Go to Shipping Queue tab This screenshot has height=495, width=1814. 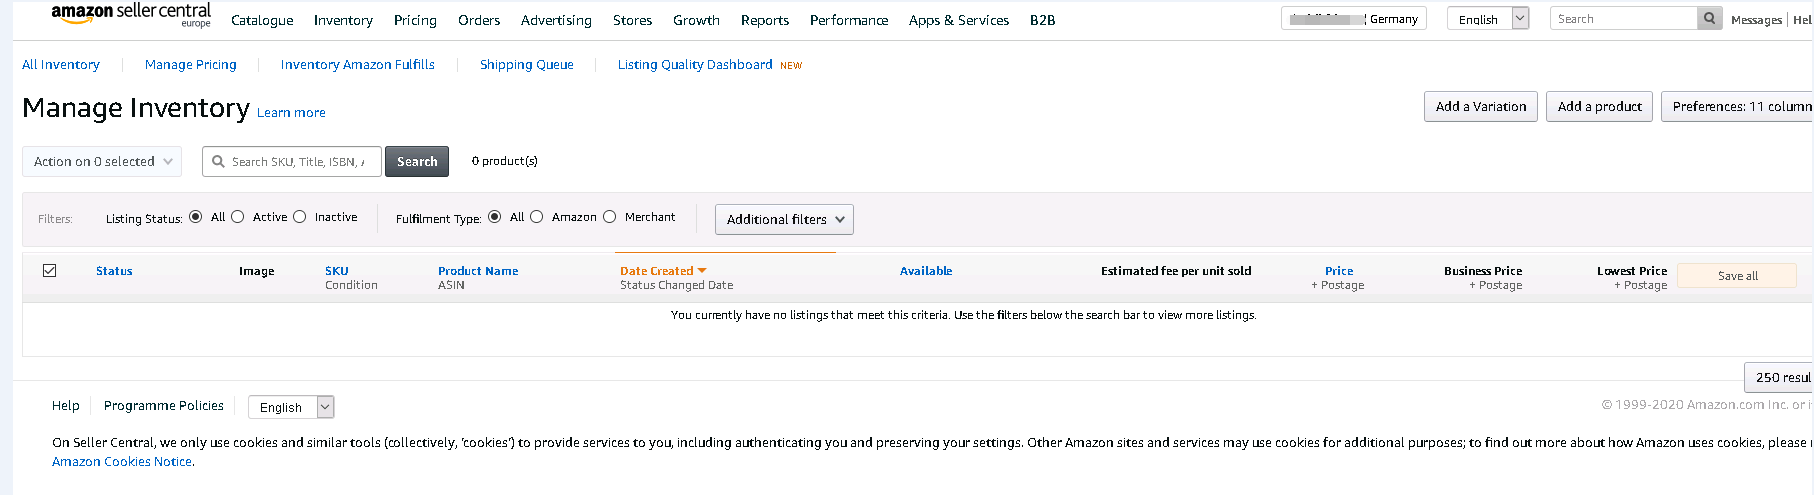527,64
